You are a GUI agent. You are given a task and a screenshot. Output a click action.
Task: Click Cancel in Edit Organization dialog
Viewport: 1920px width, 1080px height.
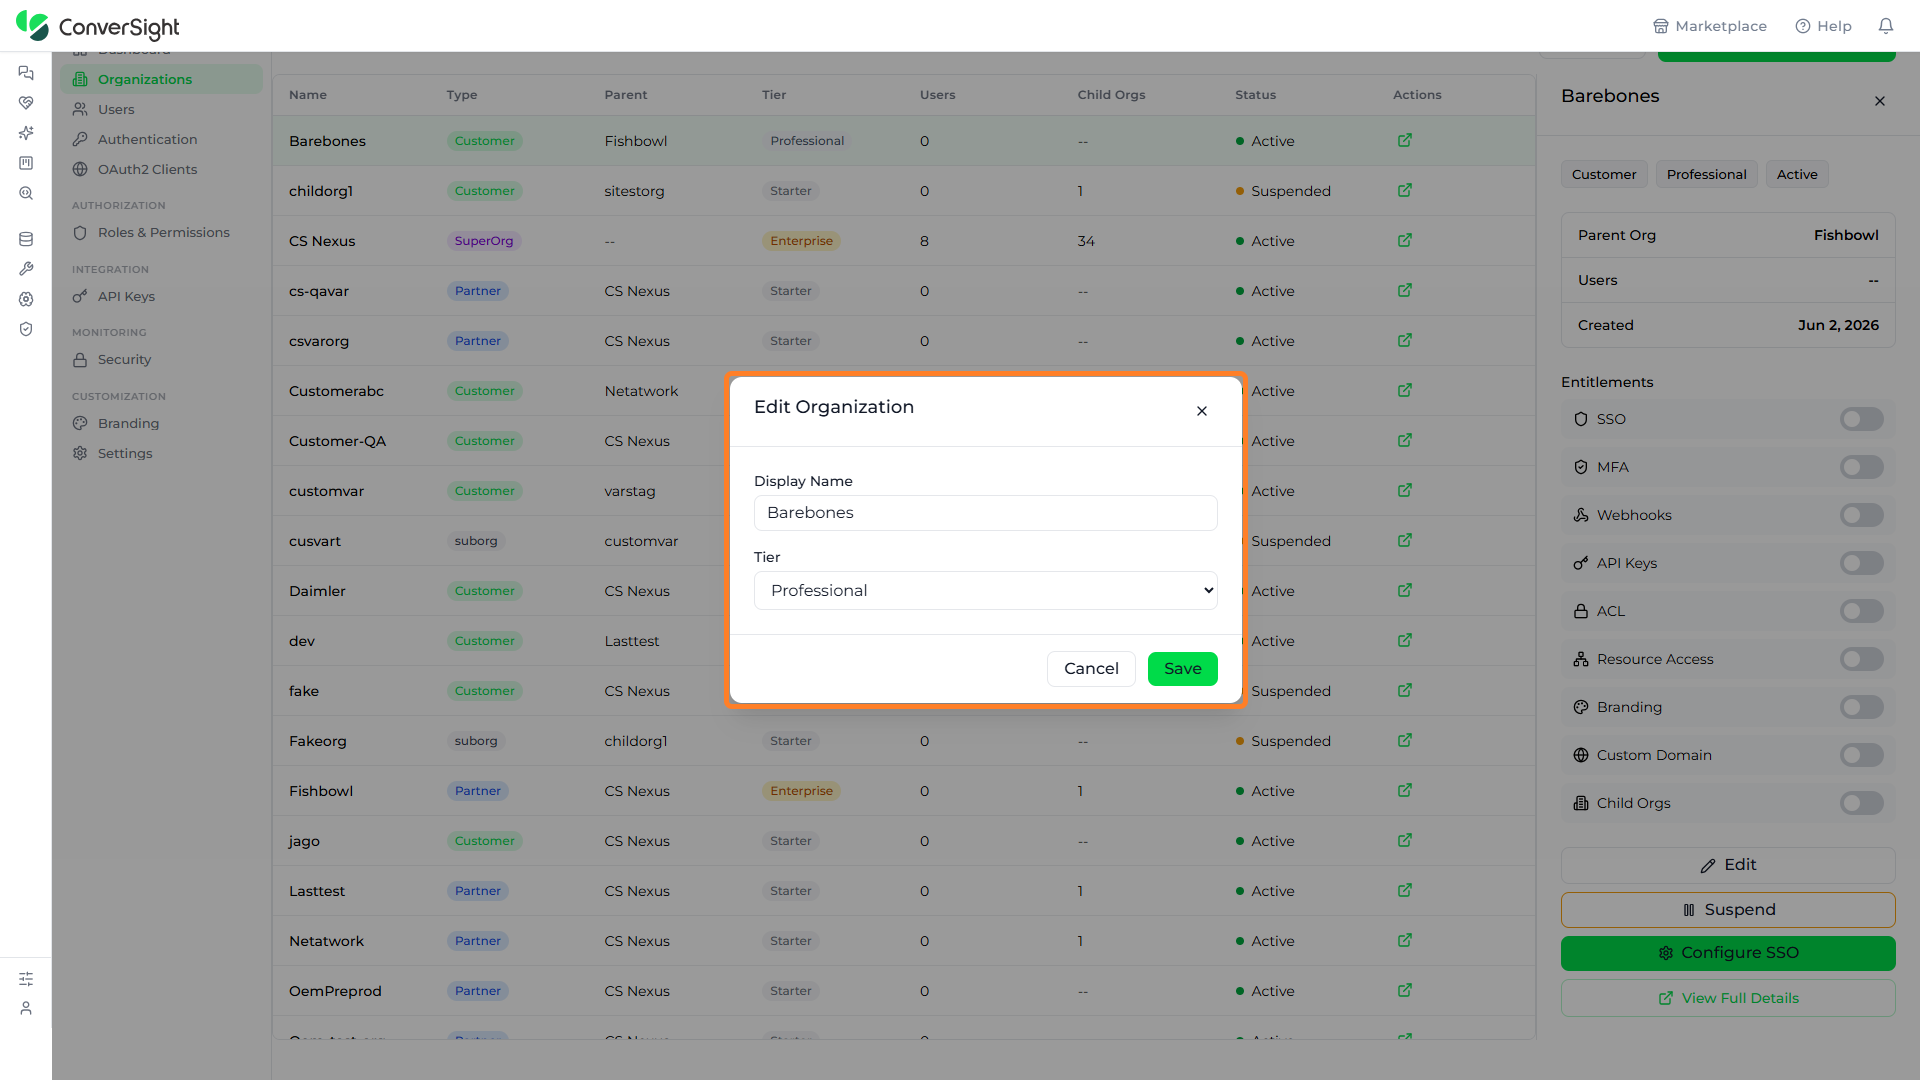pyautogui.click(x=1091, y=669)
